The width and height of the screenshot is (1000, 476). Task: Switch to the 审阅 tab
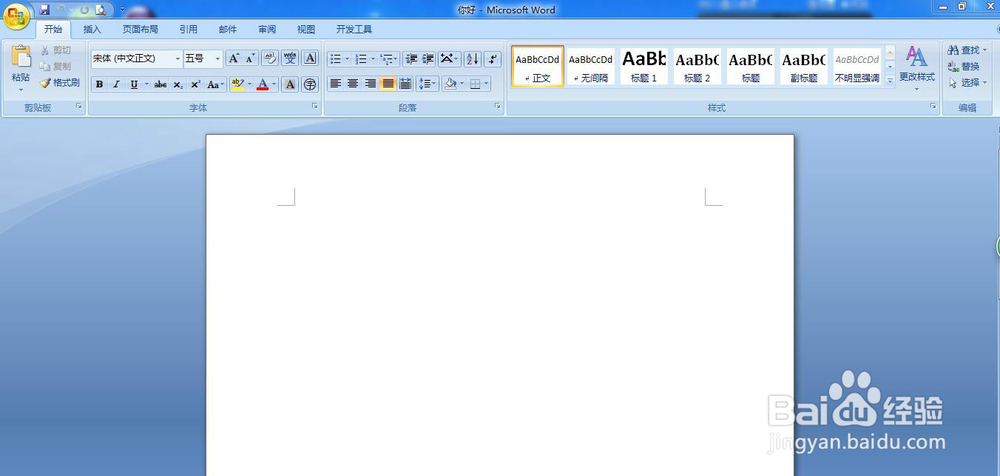pos(267,29)
